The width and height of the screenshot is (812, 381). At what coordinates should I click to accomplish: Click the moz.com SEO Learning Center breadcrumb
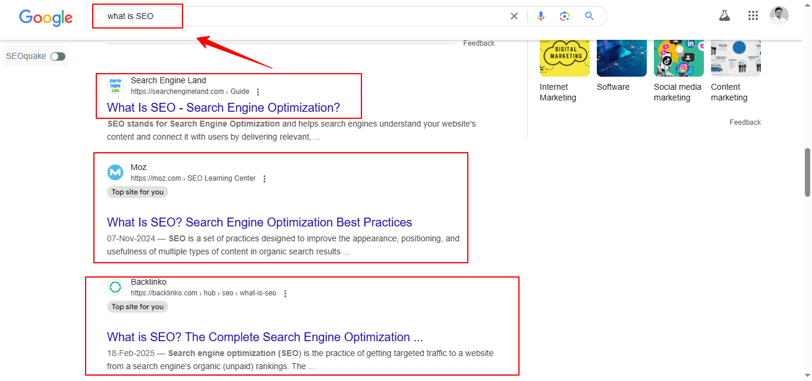pyautogui.click(x=193, y=179)
